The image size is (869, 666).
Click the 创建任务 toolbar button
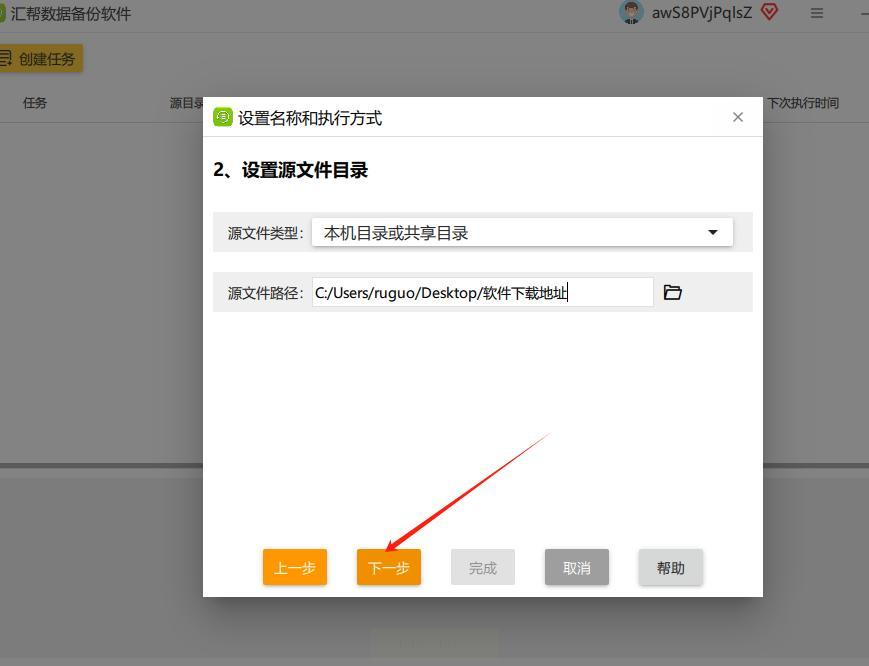(40, 58)
